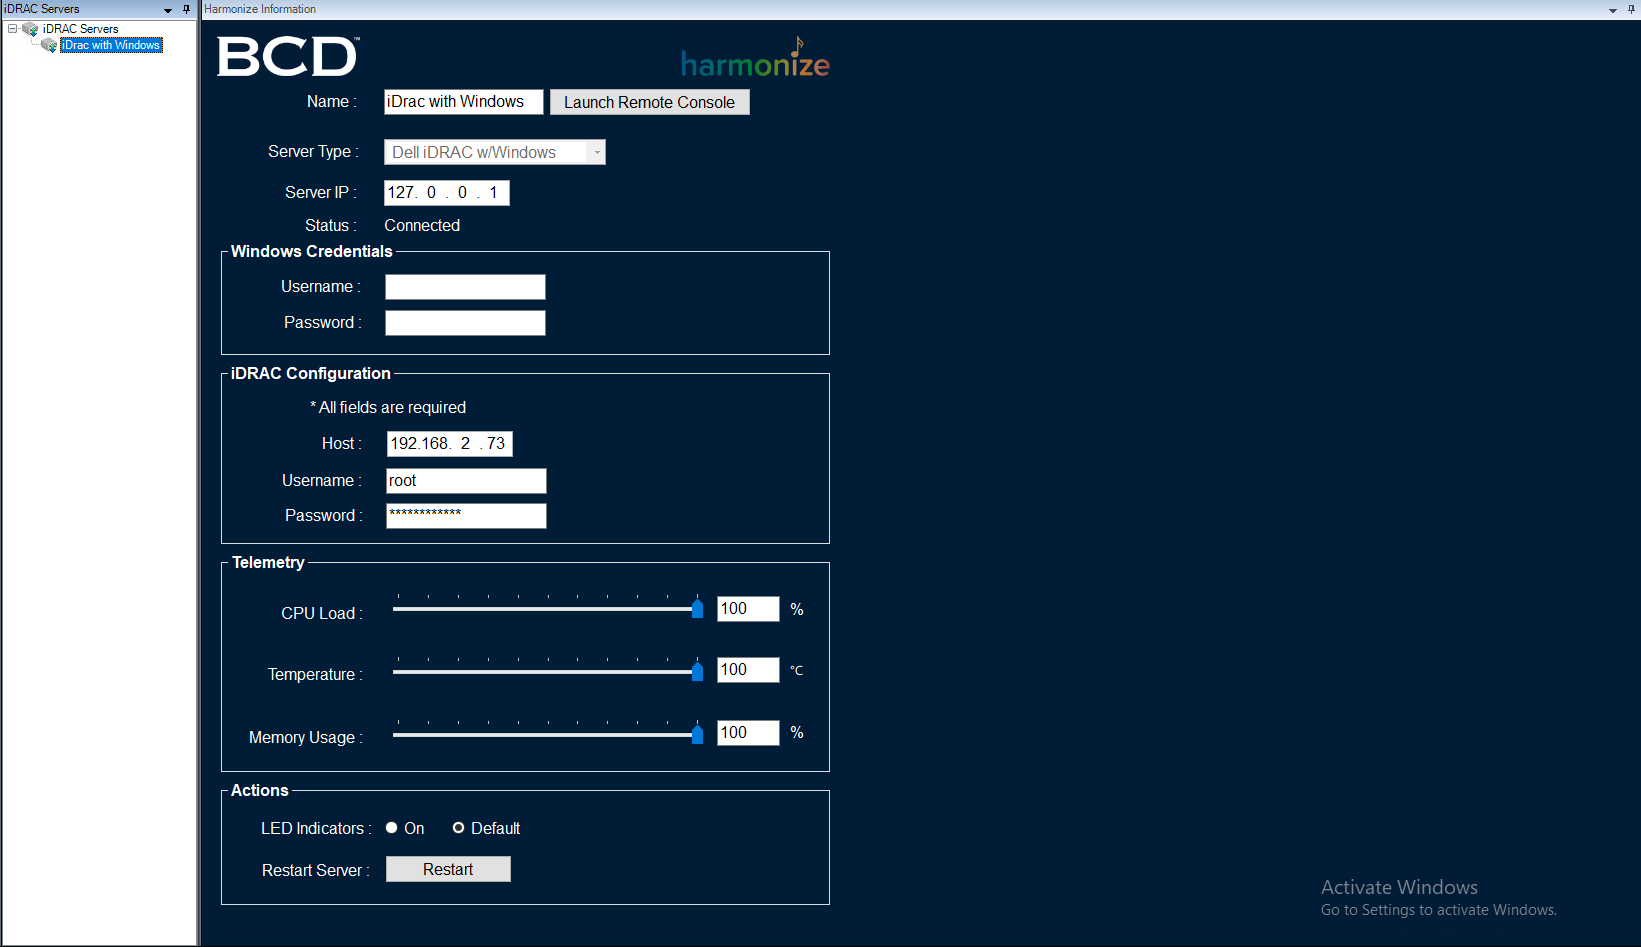Open the iDRAC Servers panel options arrow

pyautogui.click(x=168, y=10)
